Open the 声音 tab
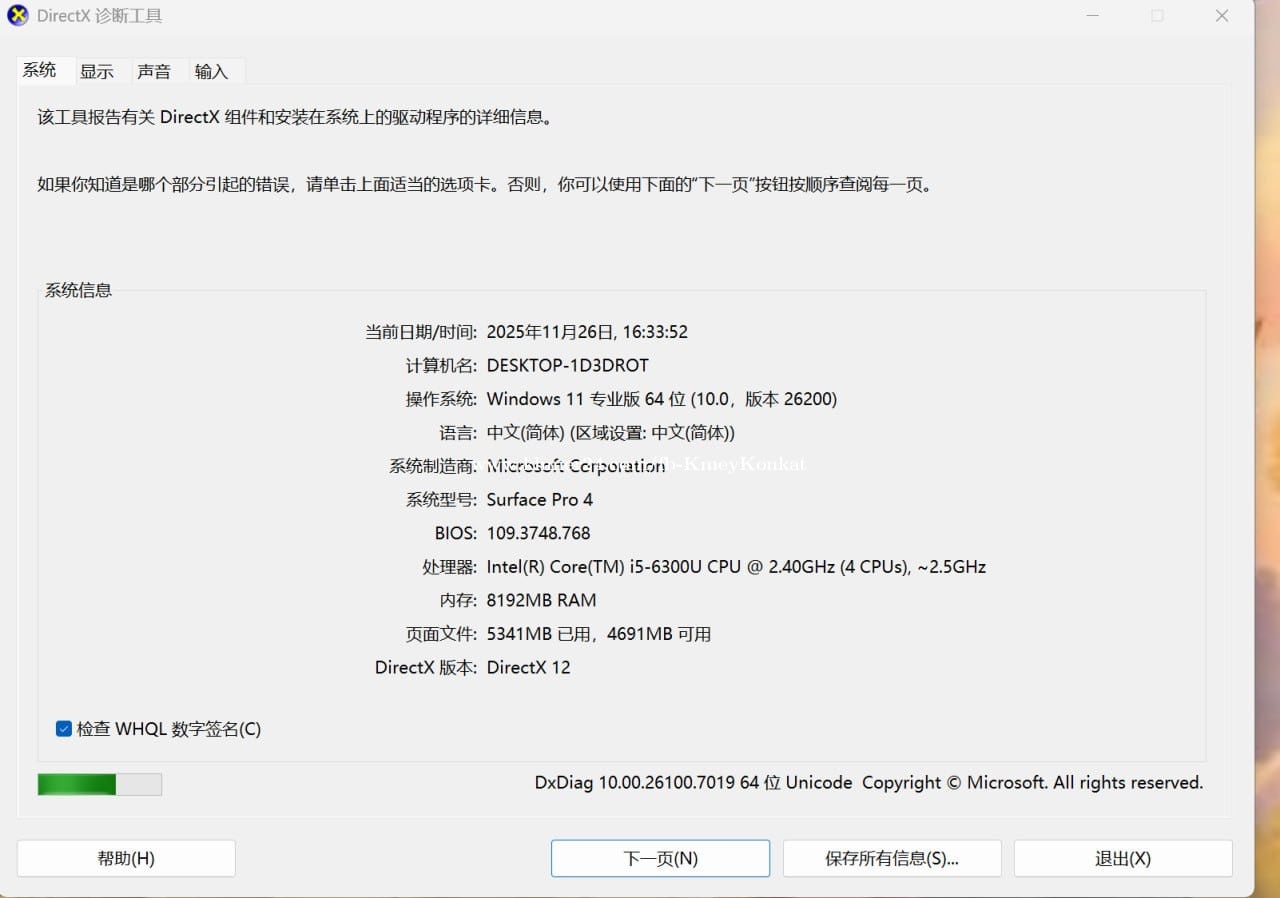Screen dimensions: 1280x898 point(154,71)
